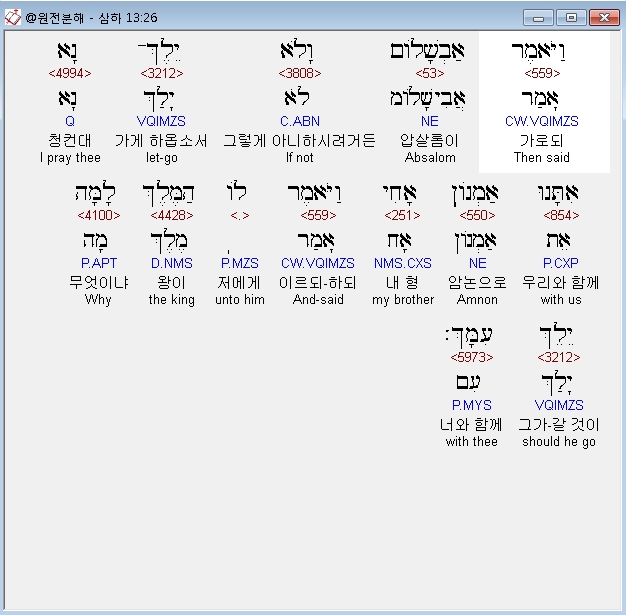Click Strong's number <53>
The image size is (626, 615).
pos(430,73)
